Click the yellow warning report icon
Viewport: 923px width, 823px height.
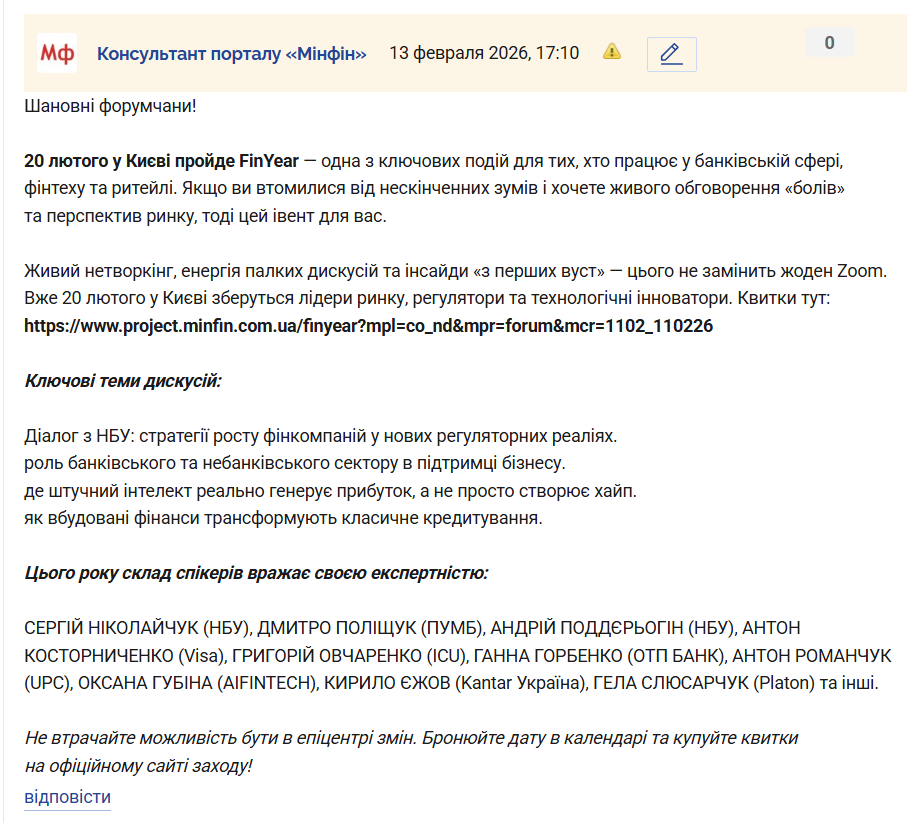pos(612,52)
